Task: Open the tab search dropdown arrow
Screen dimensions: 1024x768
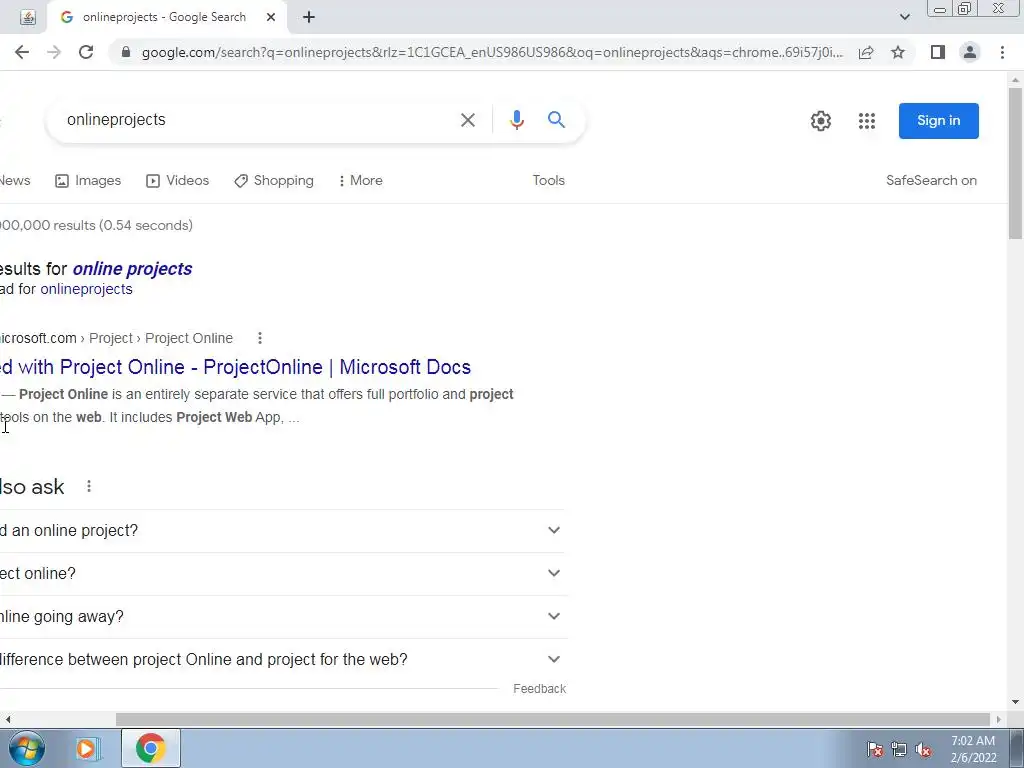Action: point(904,17)
